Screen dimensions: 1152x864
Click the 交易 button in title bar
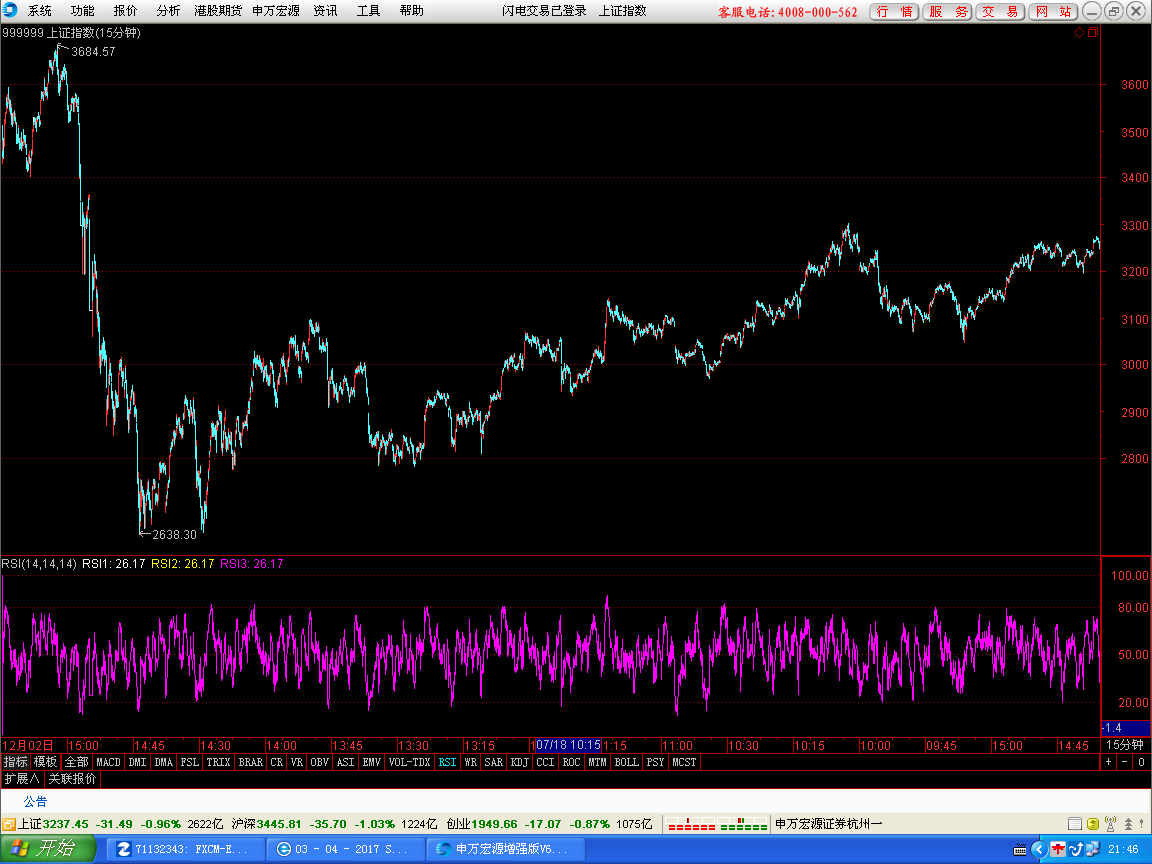tap(1001, 12)
